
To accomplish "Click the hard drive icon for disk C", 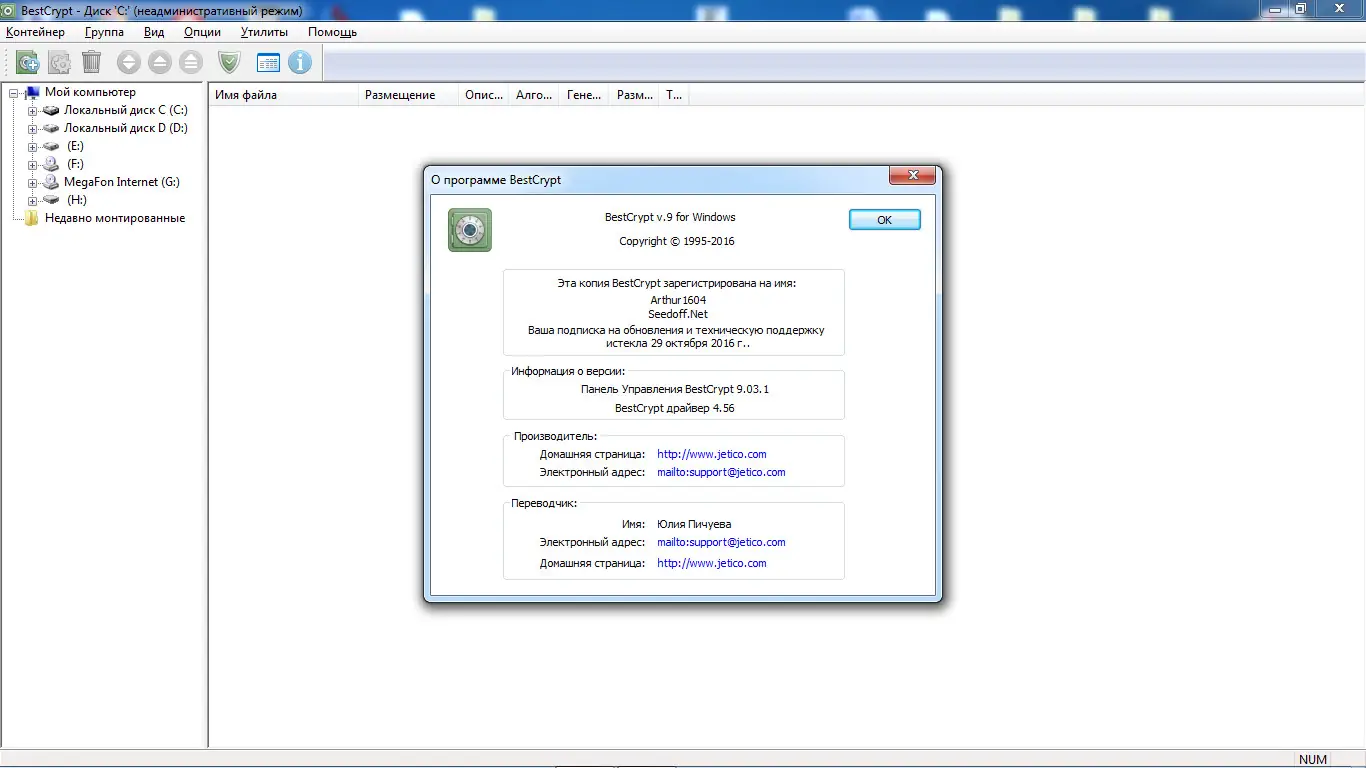I will click(x=51, y=110).
